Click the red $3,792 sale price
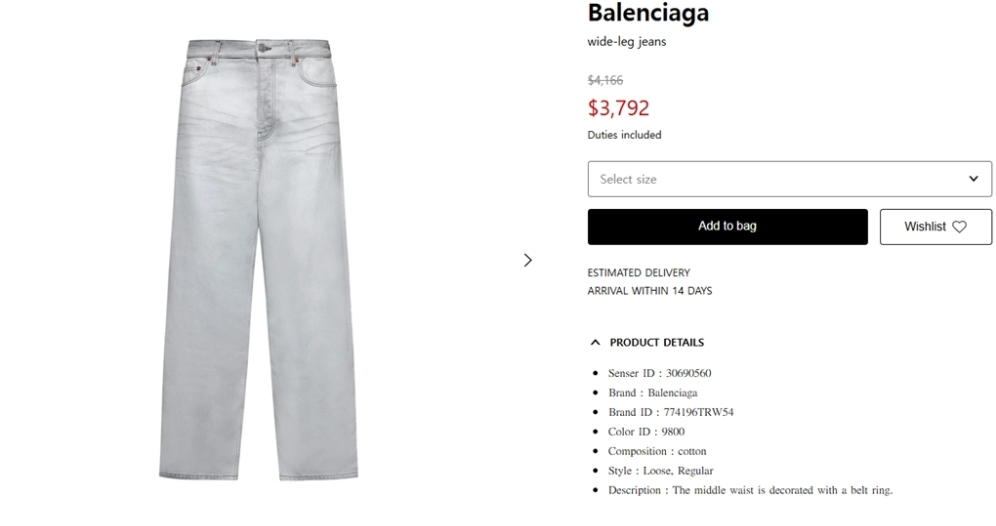Screen dimensions: 996x526 [619, 108]
